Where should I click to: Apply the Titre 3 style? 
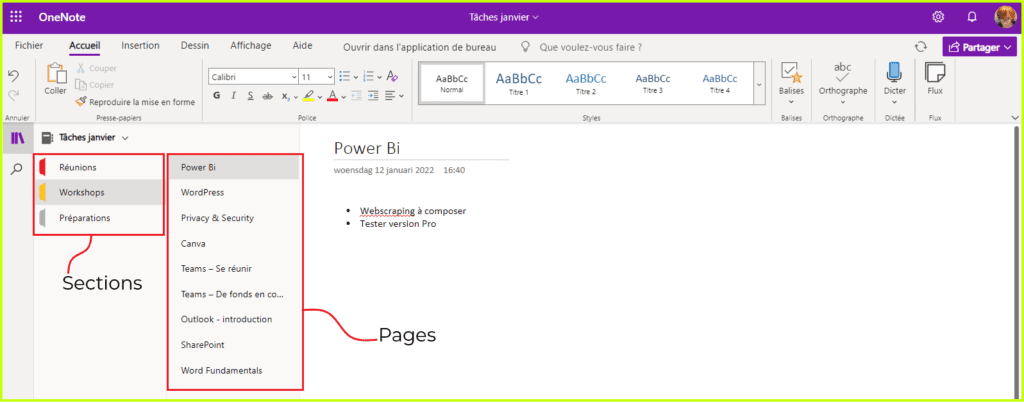pos(653,83)
